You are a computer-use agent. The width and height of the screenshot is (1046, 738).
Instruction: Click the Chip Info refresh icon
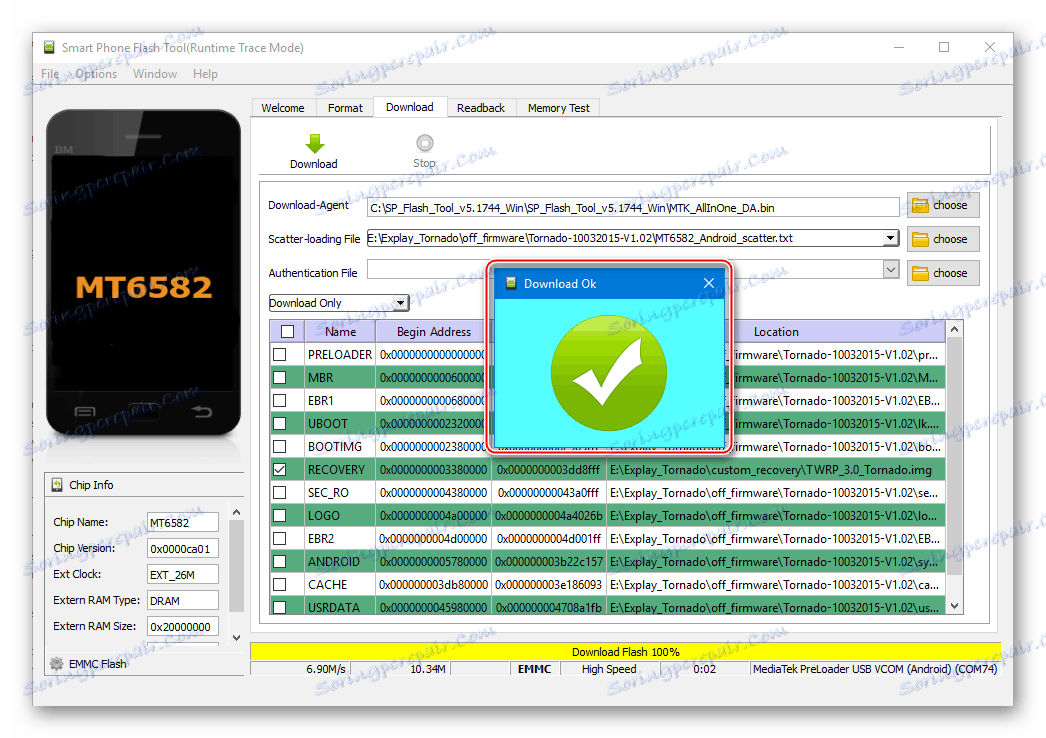point(57,485)
